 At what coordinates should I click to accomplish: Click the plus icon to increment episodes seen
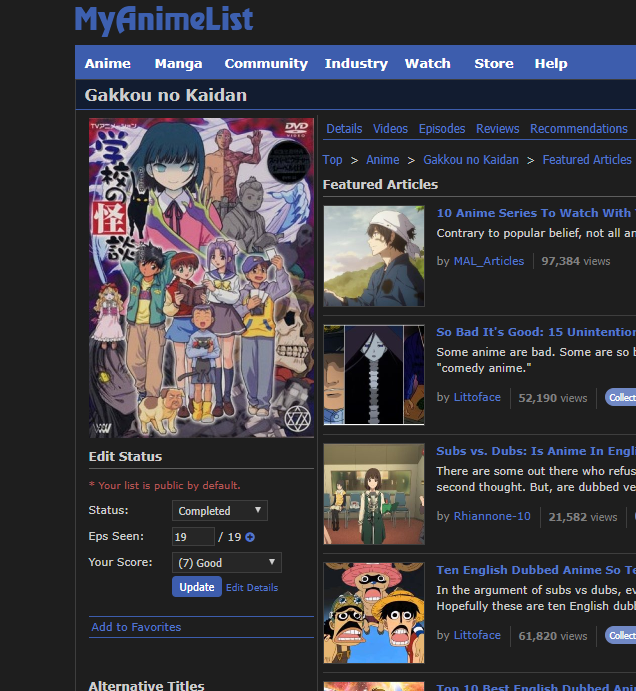tap(250, 537)
